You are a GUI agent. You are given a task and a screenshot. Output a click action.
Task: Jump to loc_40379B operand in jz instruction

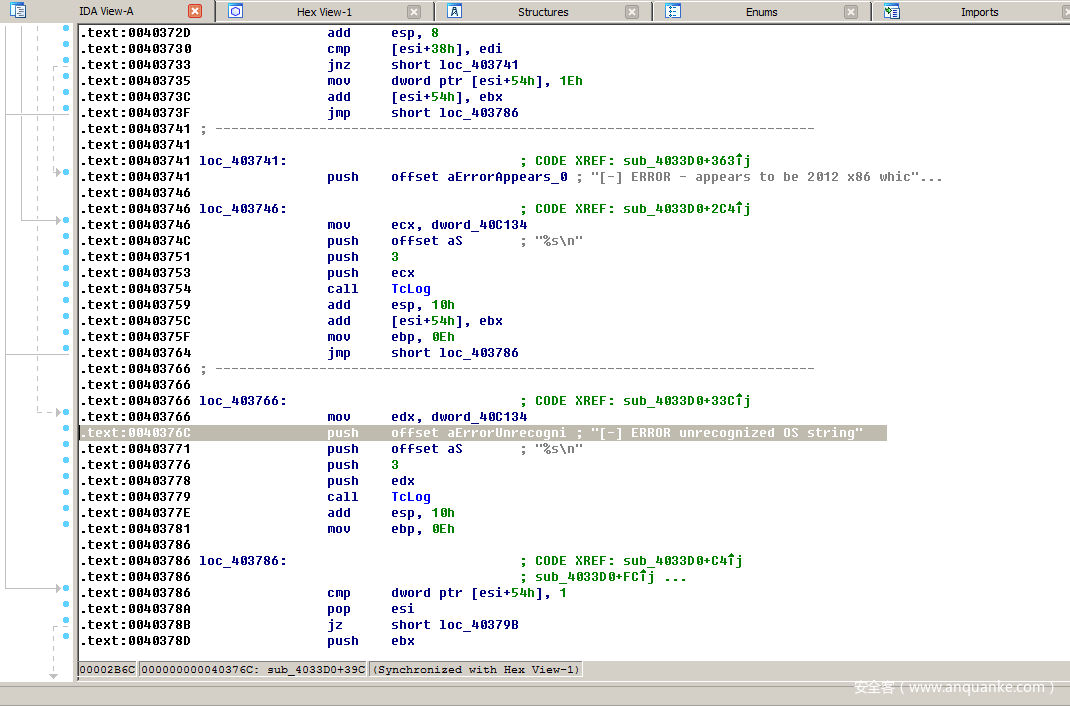478,625
